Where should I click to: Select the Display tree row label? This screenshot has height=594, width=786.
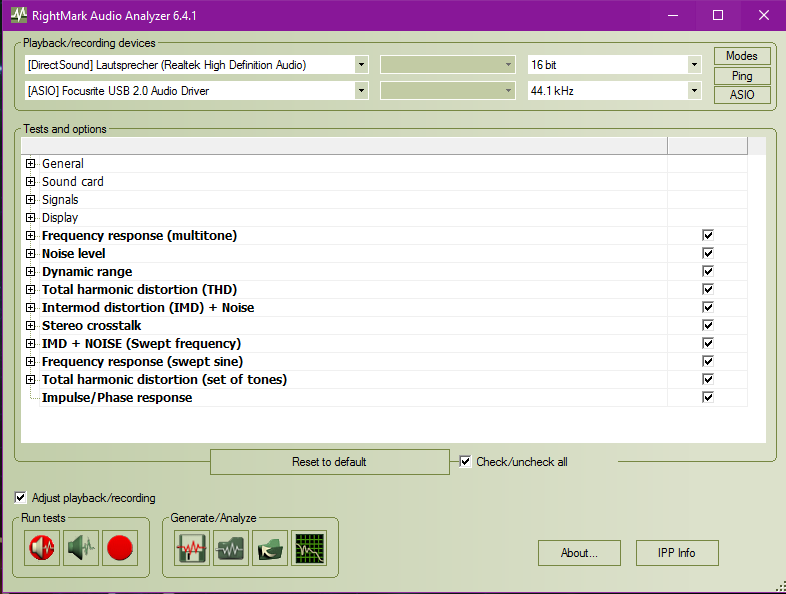(60, 218)
